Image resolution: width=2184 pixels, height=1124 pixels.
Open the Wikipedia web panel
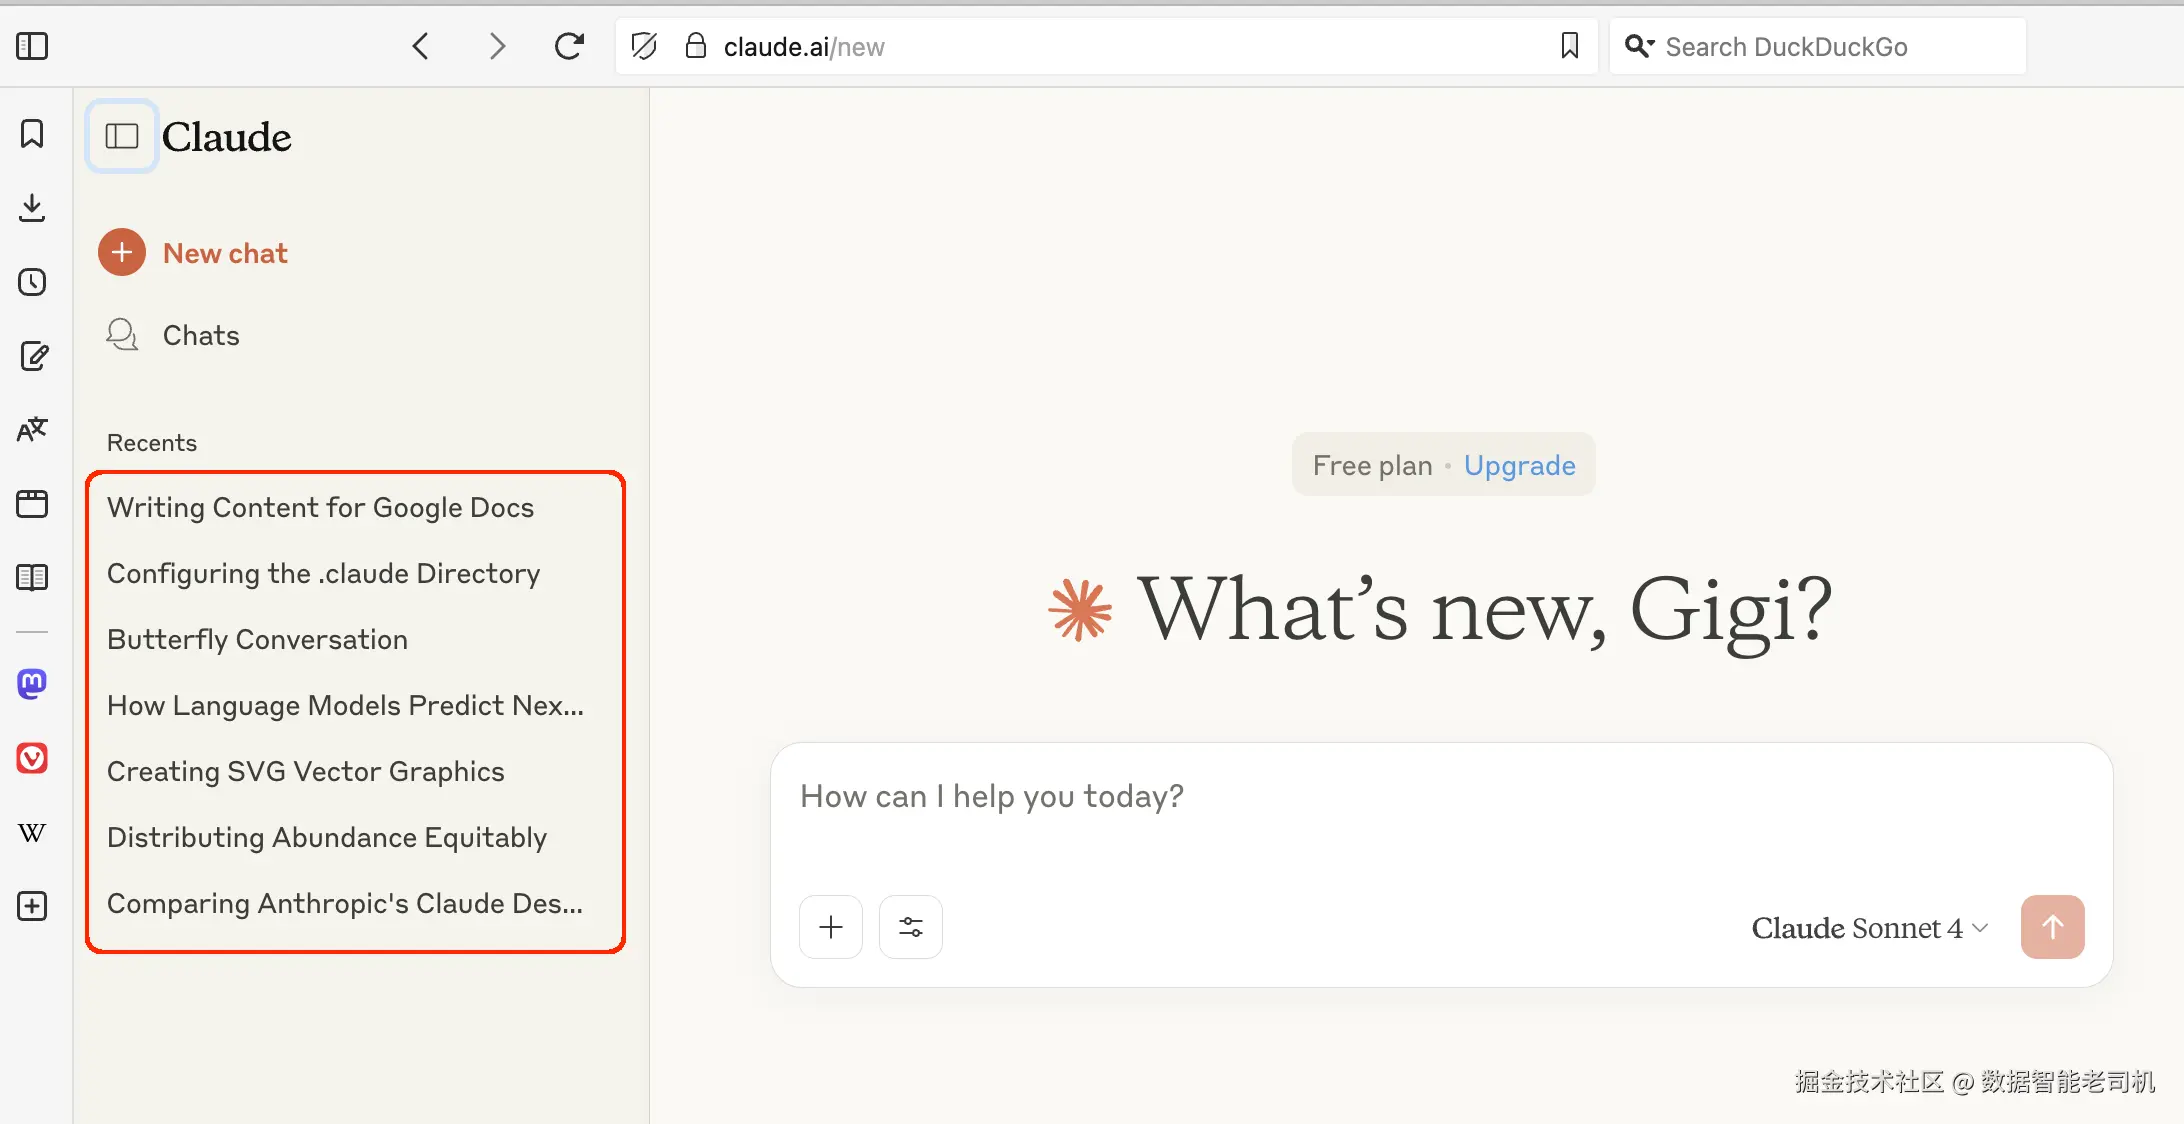click(32, 832)
